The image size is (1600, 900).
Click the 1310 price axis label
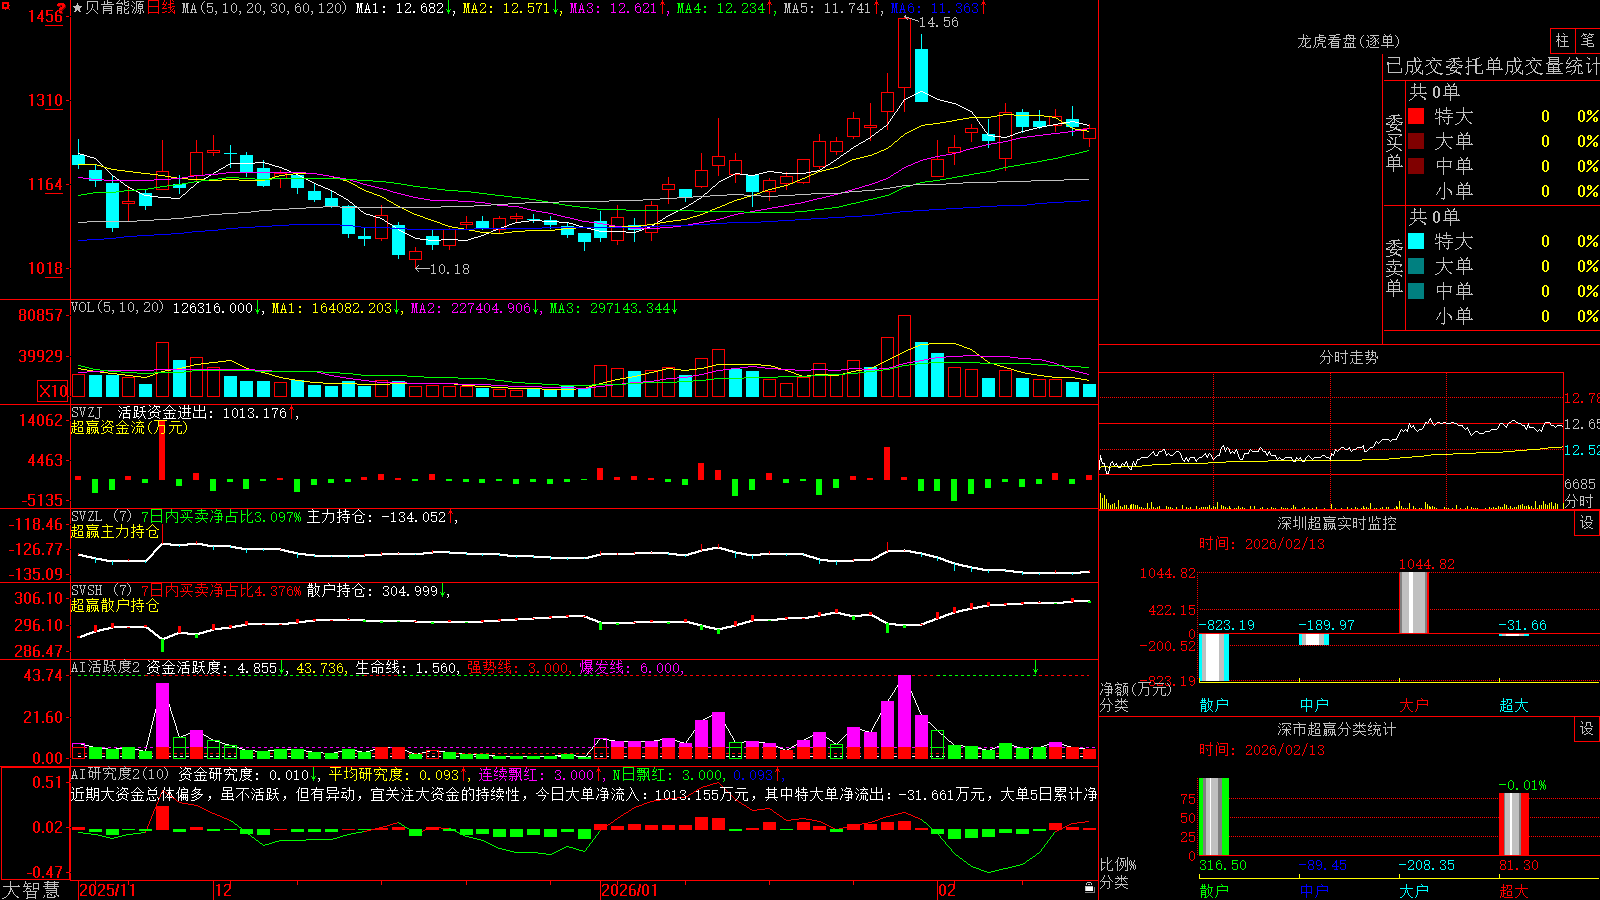pyautogui.click(x=45, y=100)
